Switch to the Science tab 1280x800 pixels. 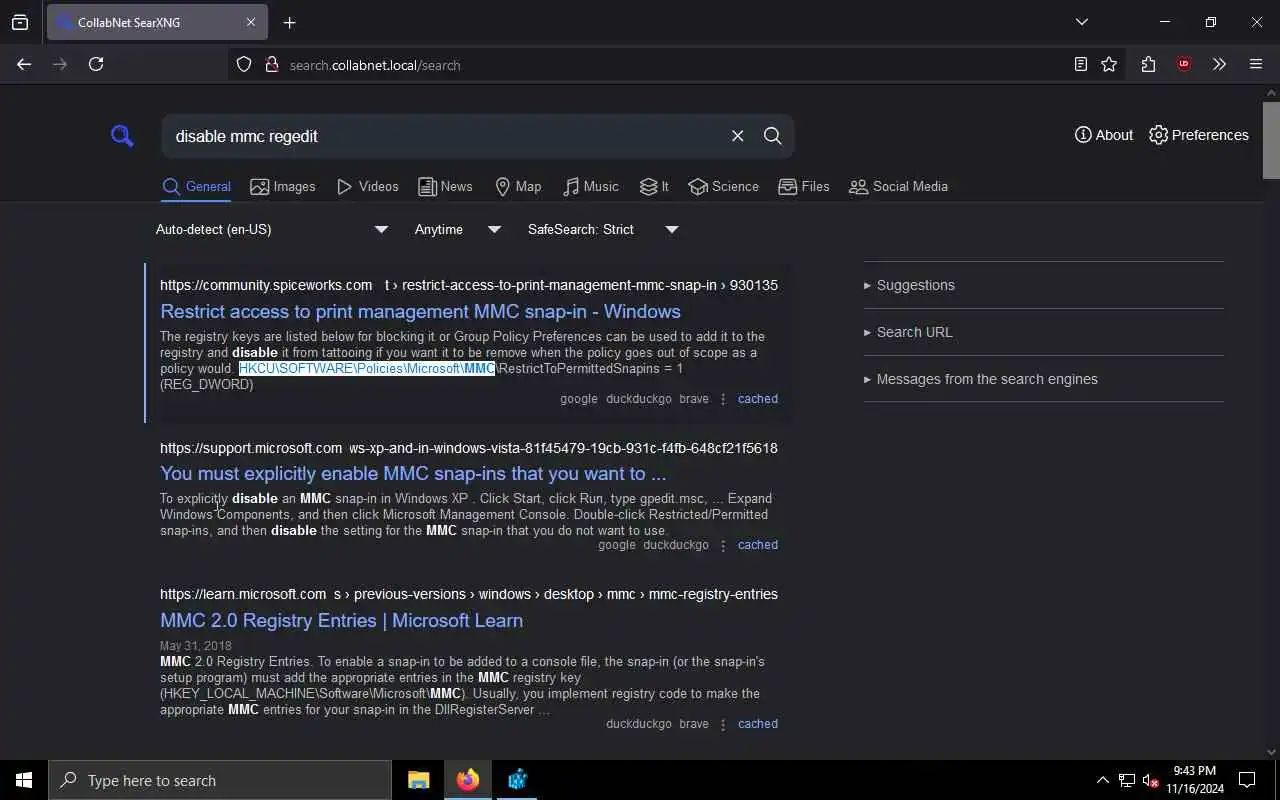pos(723,186)
